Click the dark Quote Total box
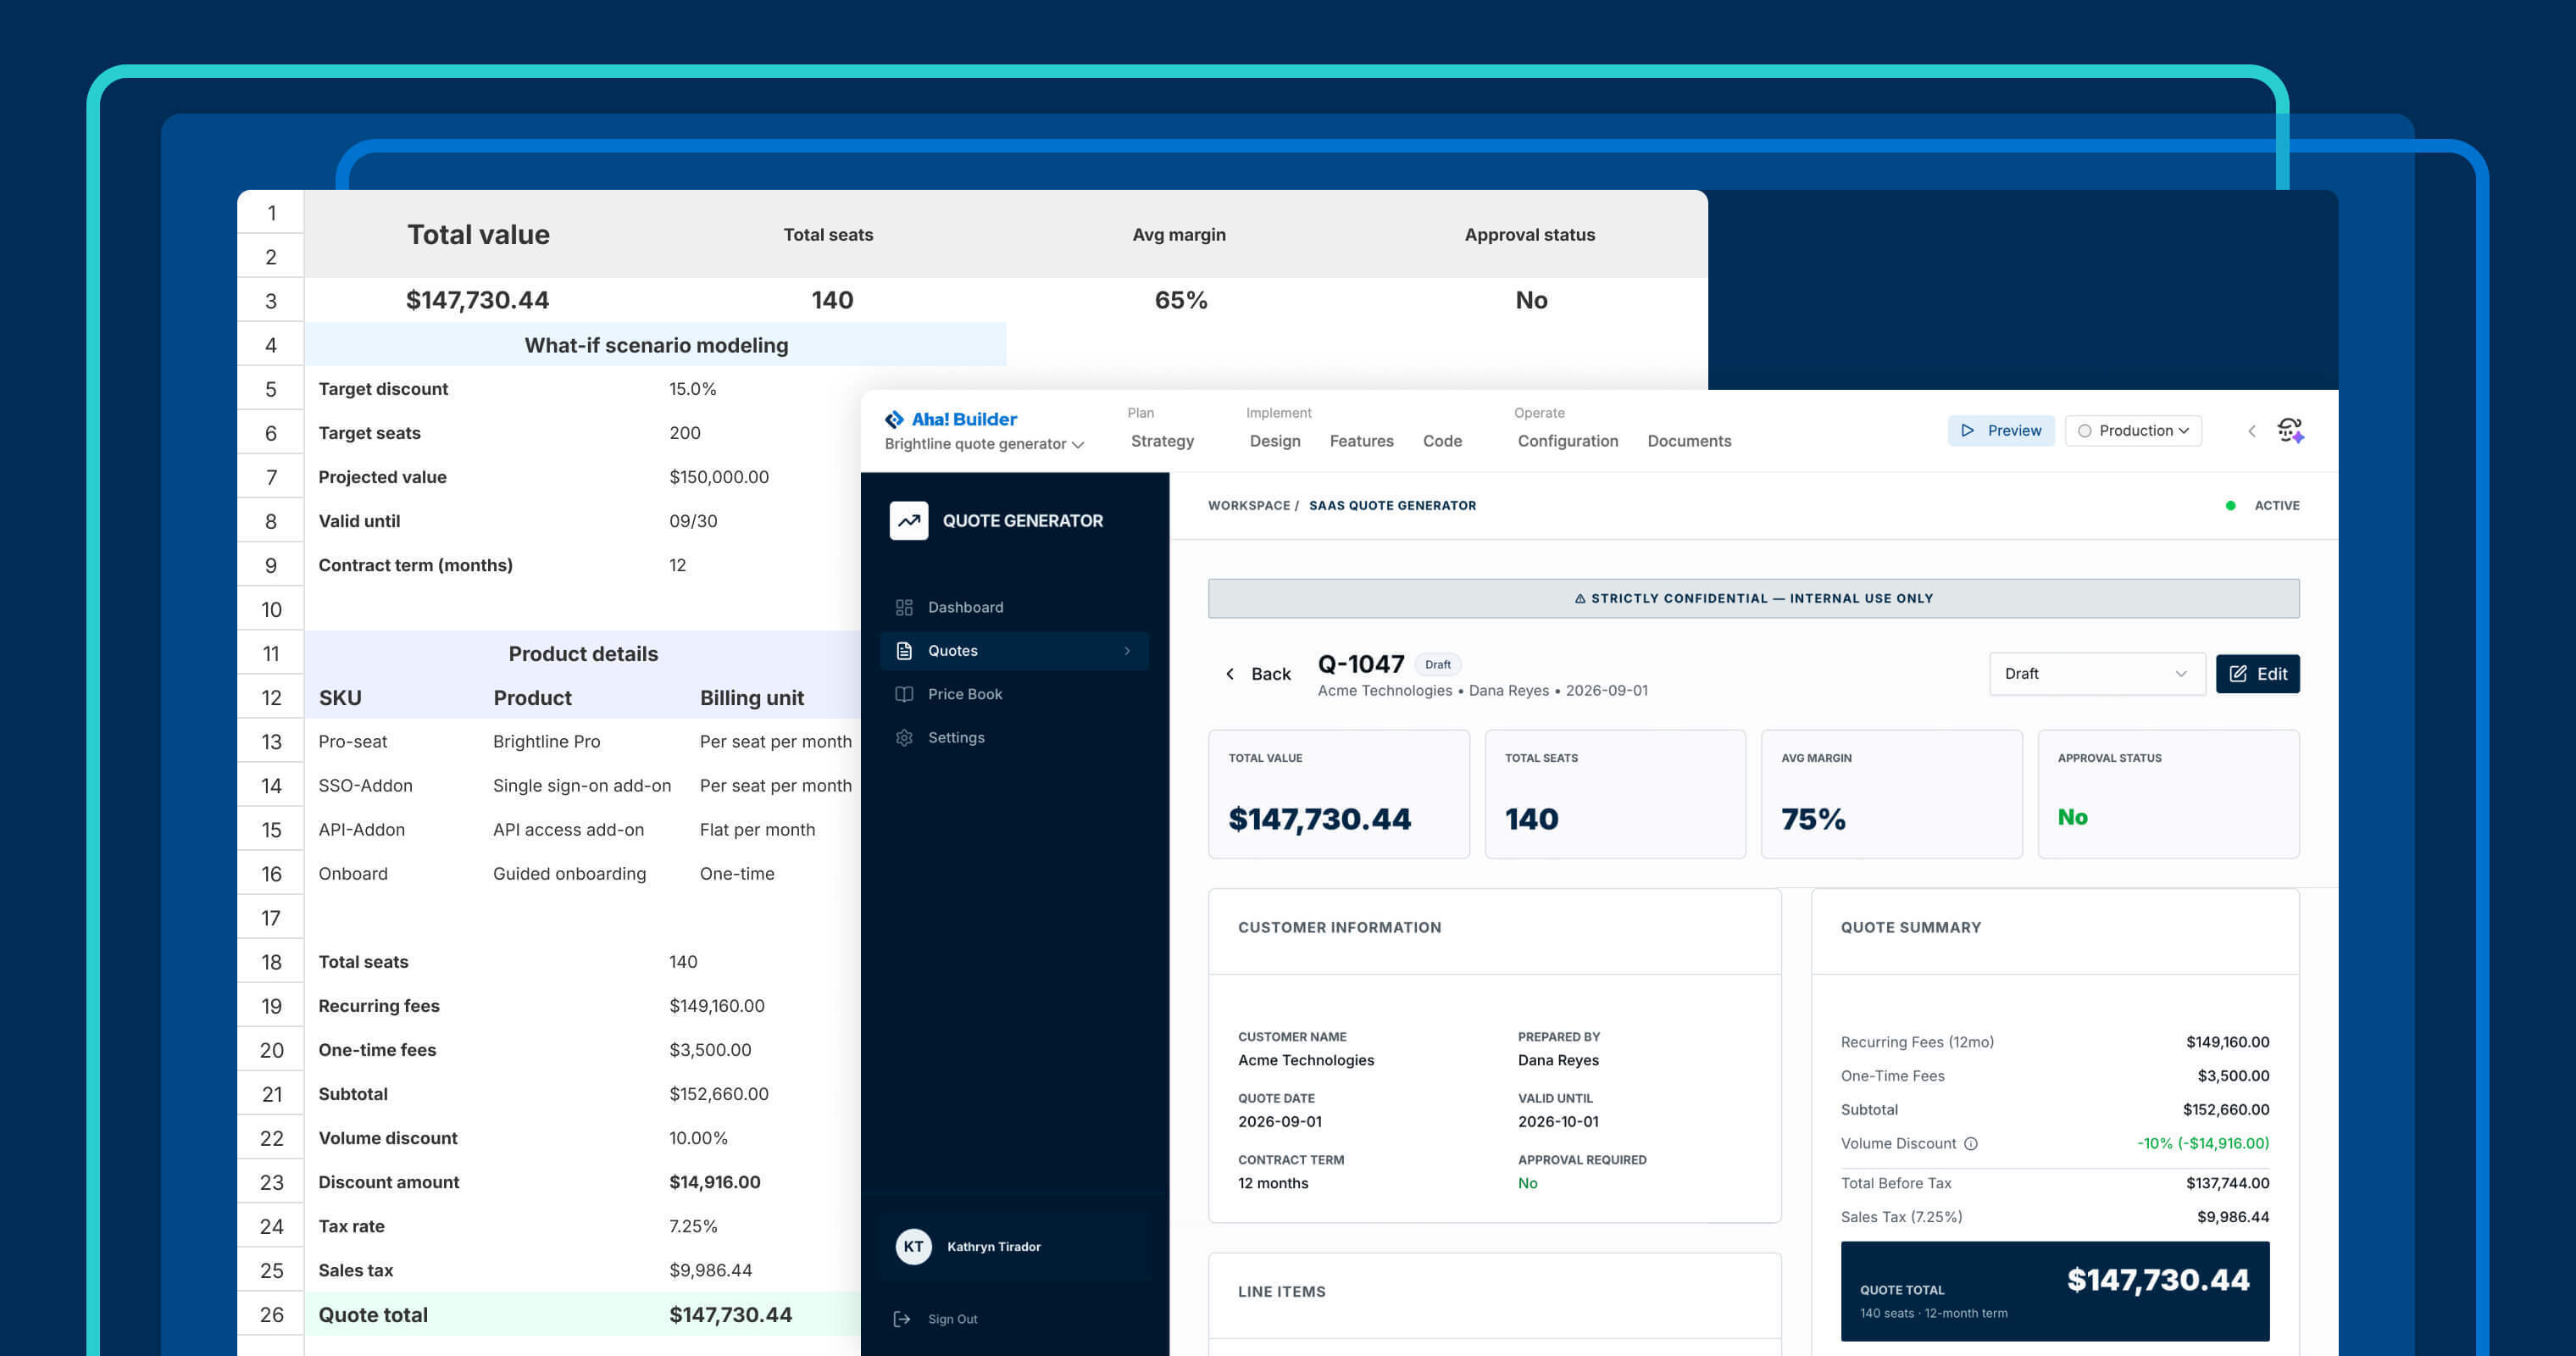2576x1356 pixels. coord(2054,1291)
